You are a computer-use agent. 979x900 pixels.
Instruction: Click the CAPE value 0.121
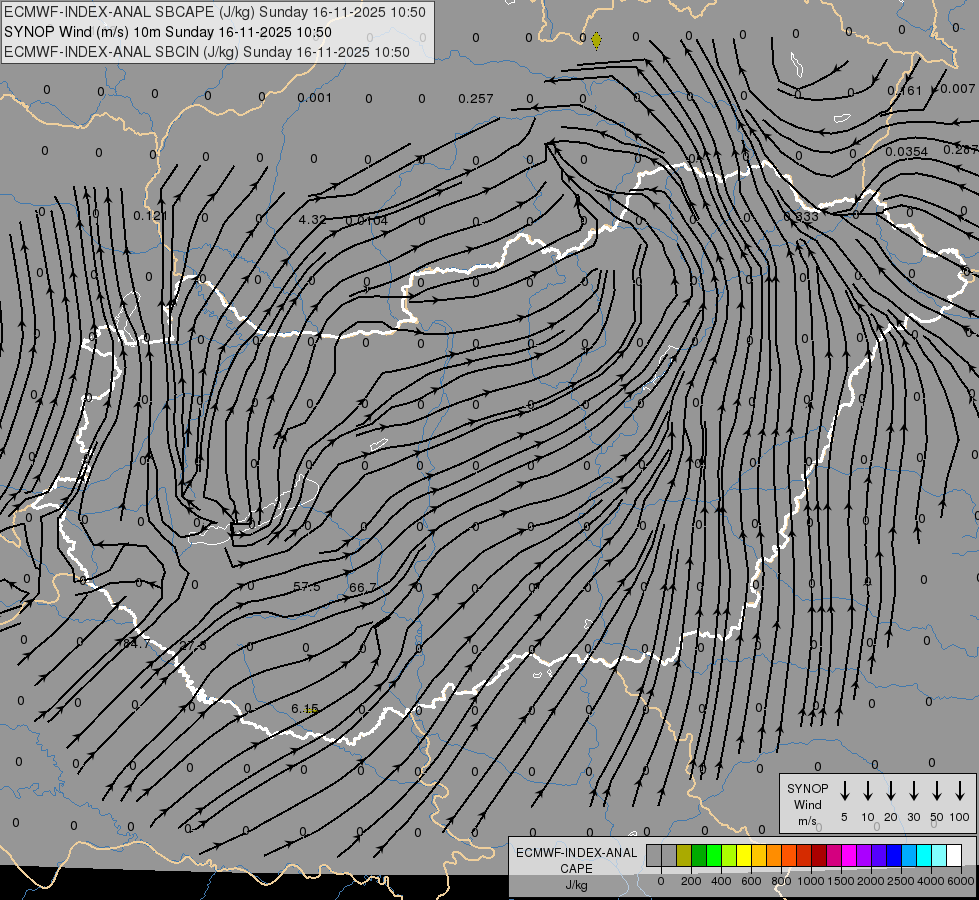(150, 215)
